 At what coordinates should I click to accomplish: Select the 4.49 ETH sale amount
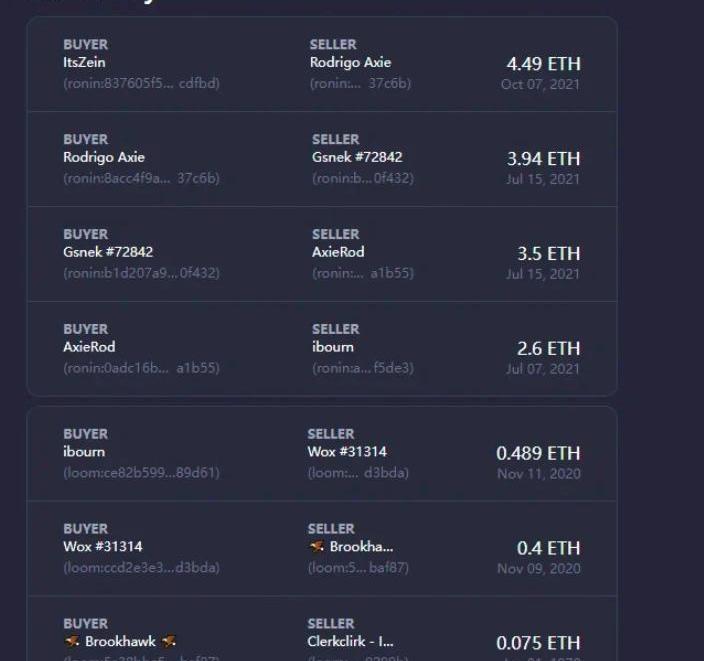click(x=543, y=64)
